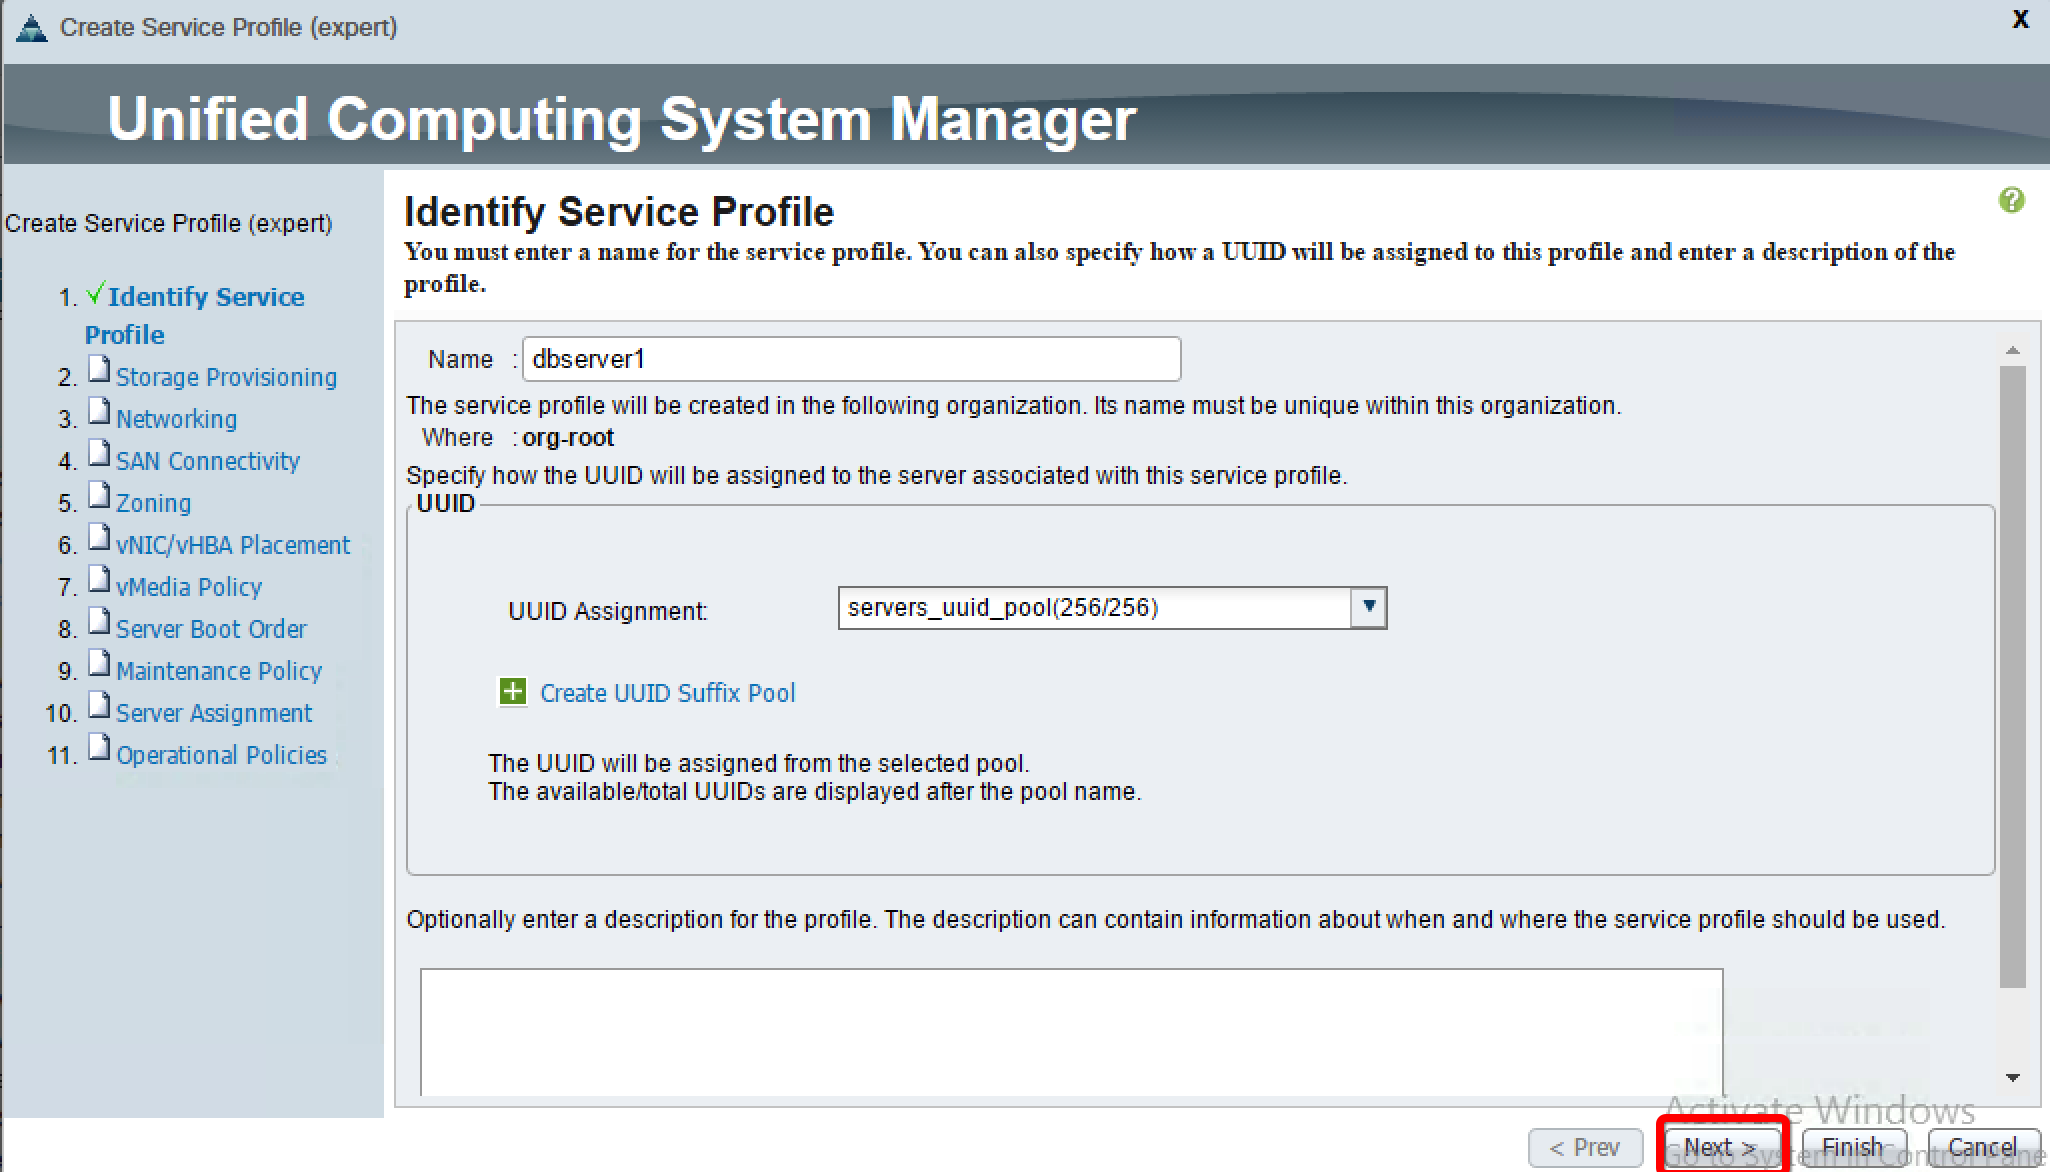
Task: Click the page icon beside Zoning
Action: [98, 496]
